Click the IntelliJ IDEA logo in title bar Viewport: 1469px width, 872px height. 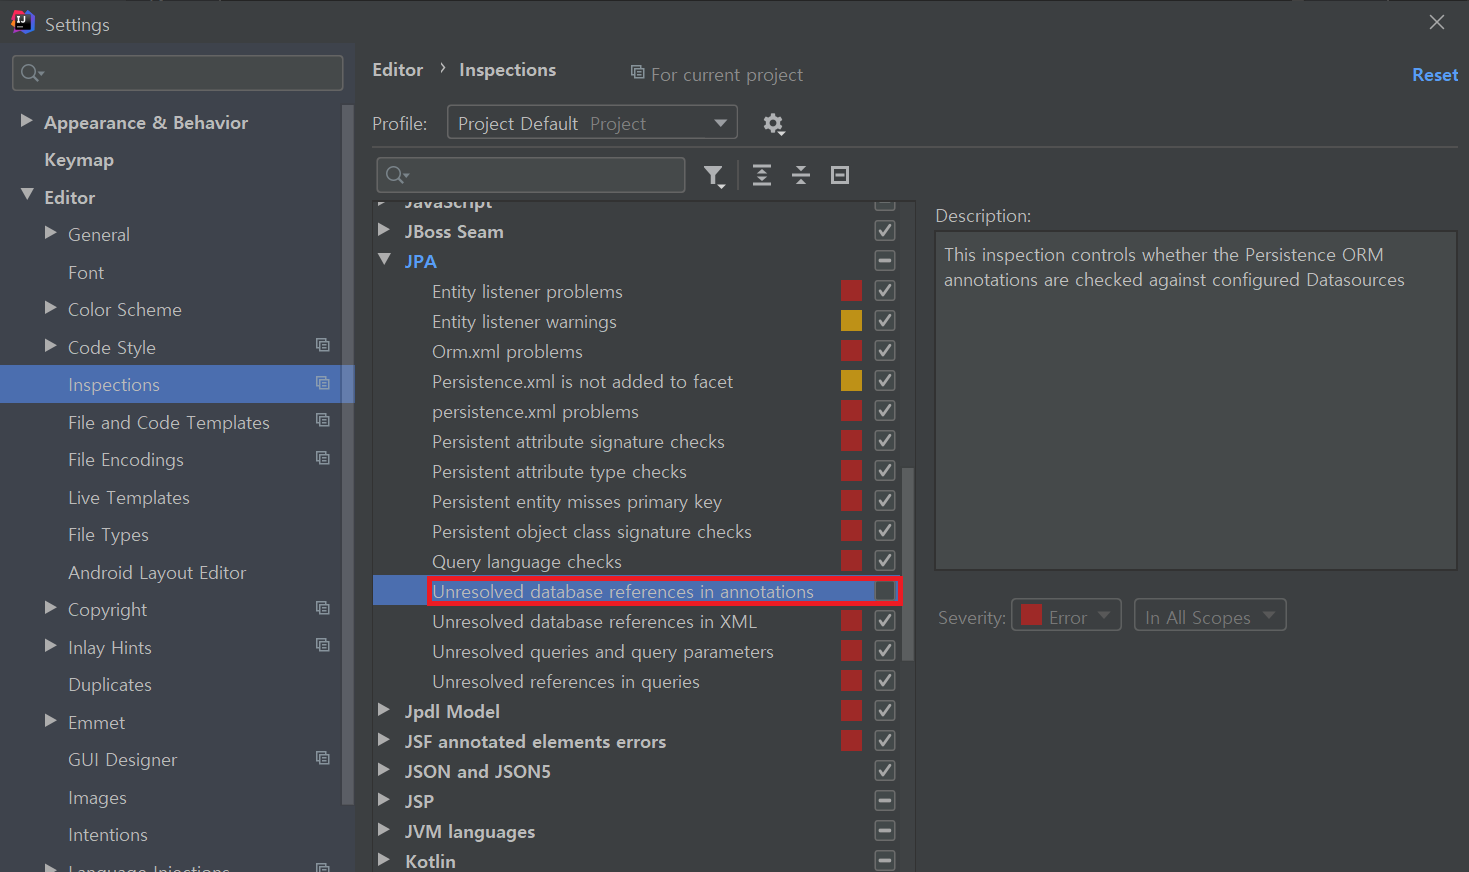[x=21, y=21]
